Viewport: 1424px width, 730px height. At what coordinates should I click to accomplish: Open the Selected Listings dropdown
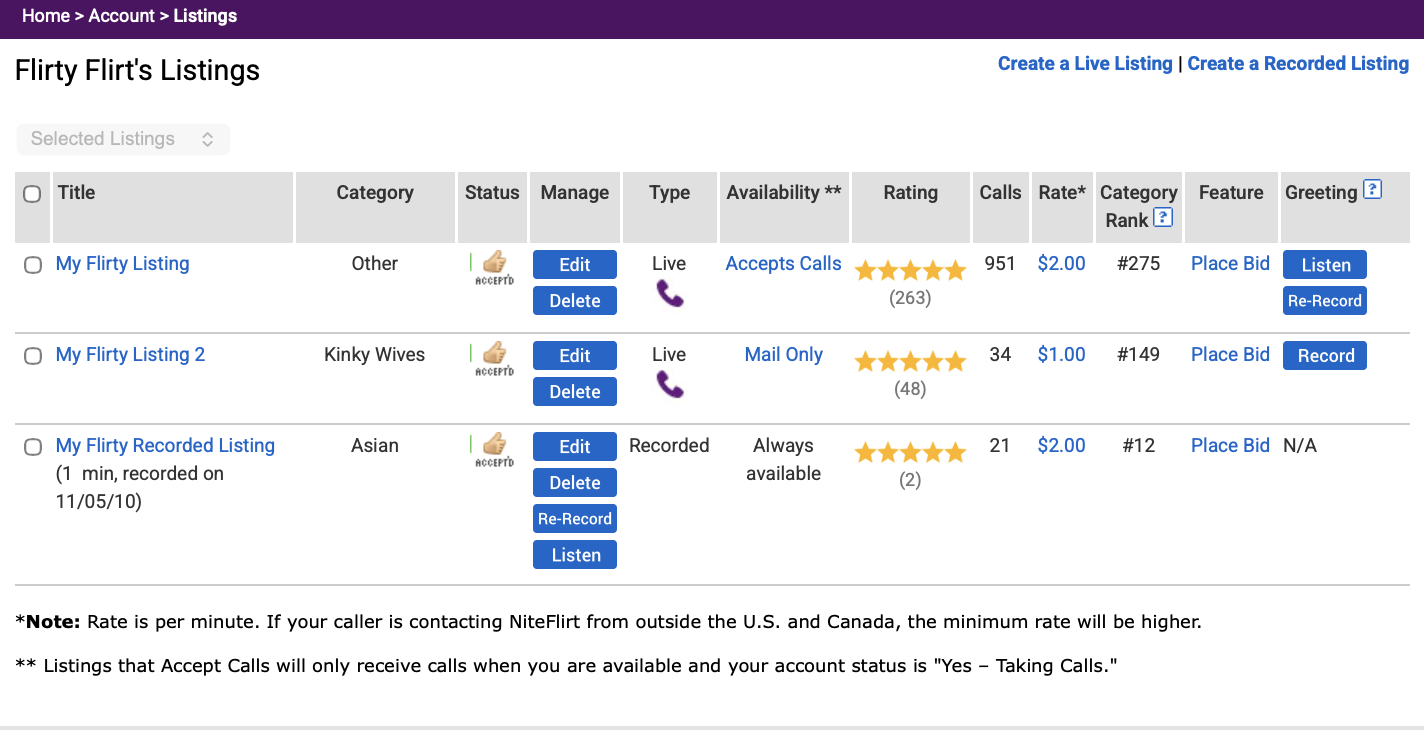coord(123,139)
